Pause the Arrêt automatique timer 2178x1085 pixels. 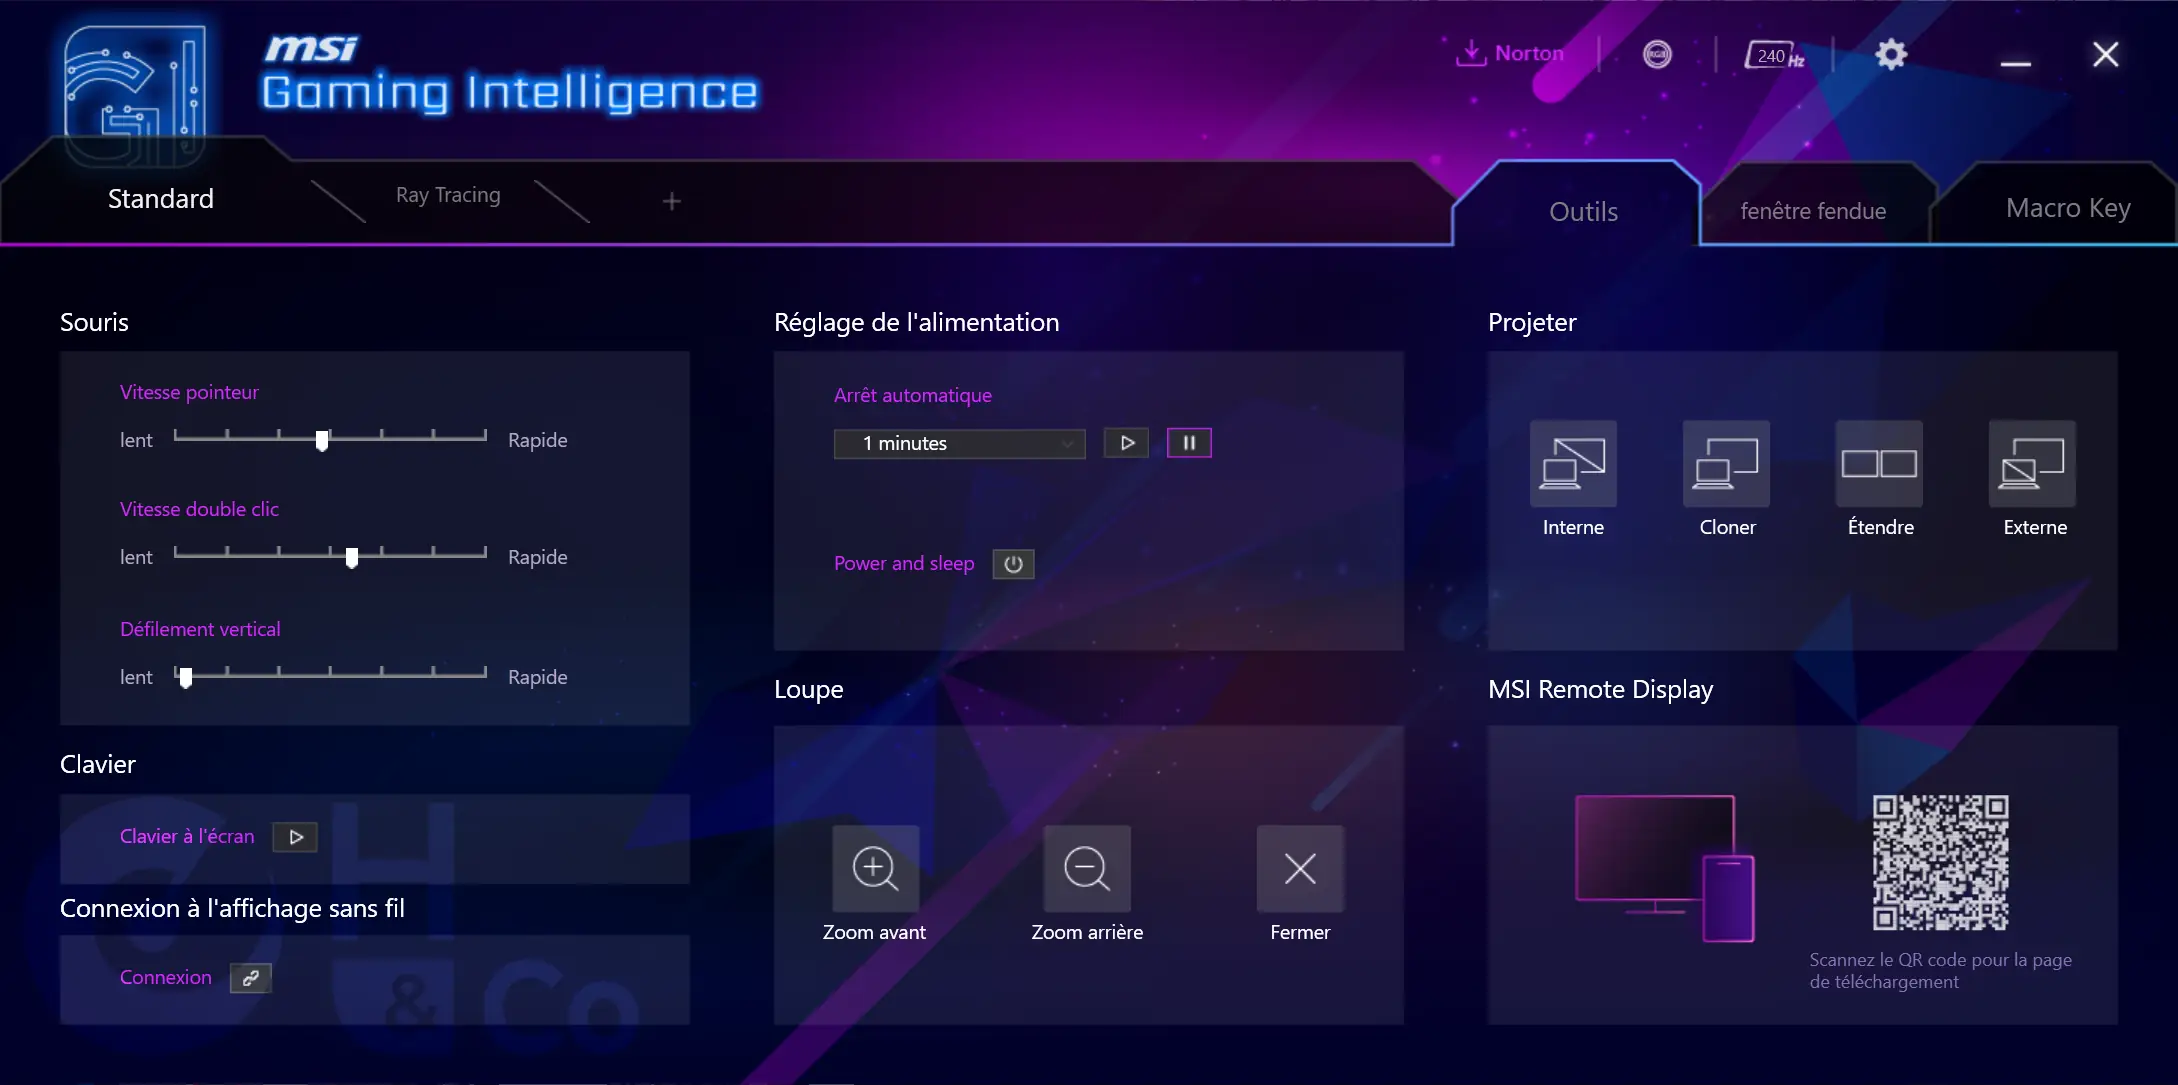click(1188, 442)
